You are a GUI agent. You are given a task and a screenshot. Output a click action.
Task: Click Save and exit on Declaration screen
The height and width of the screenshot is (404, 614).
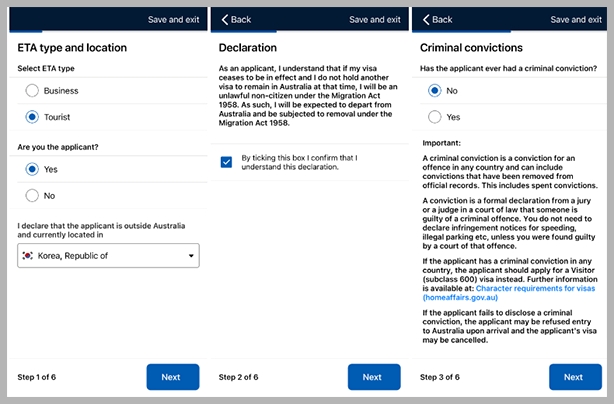point(375,20)
